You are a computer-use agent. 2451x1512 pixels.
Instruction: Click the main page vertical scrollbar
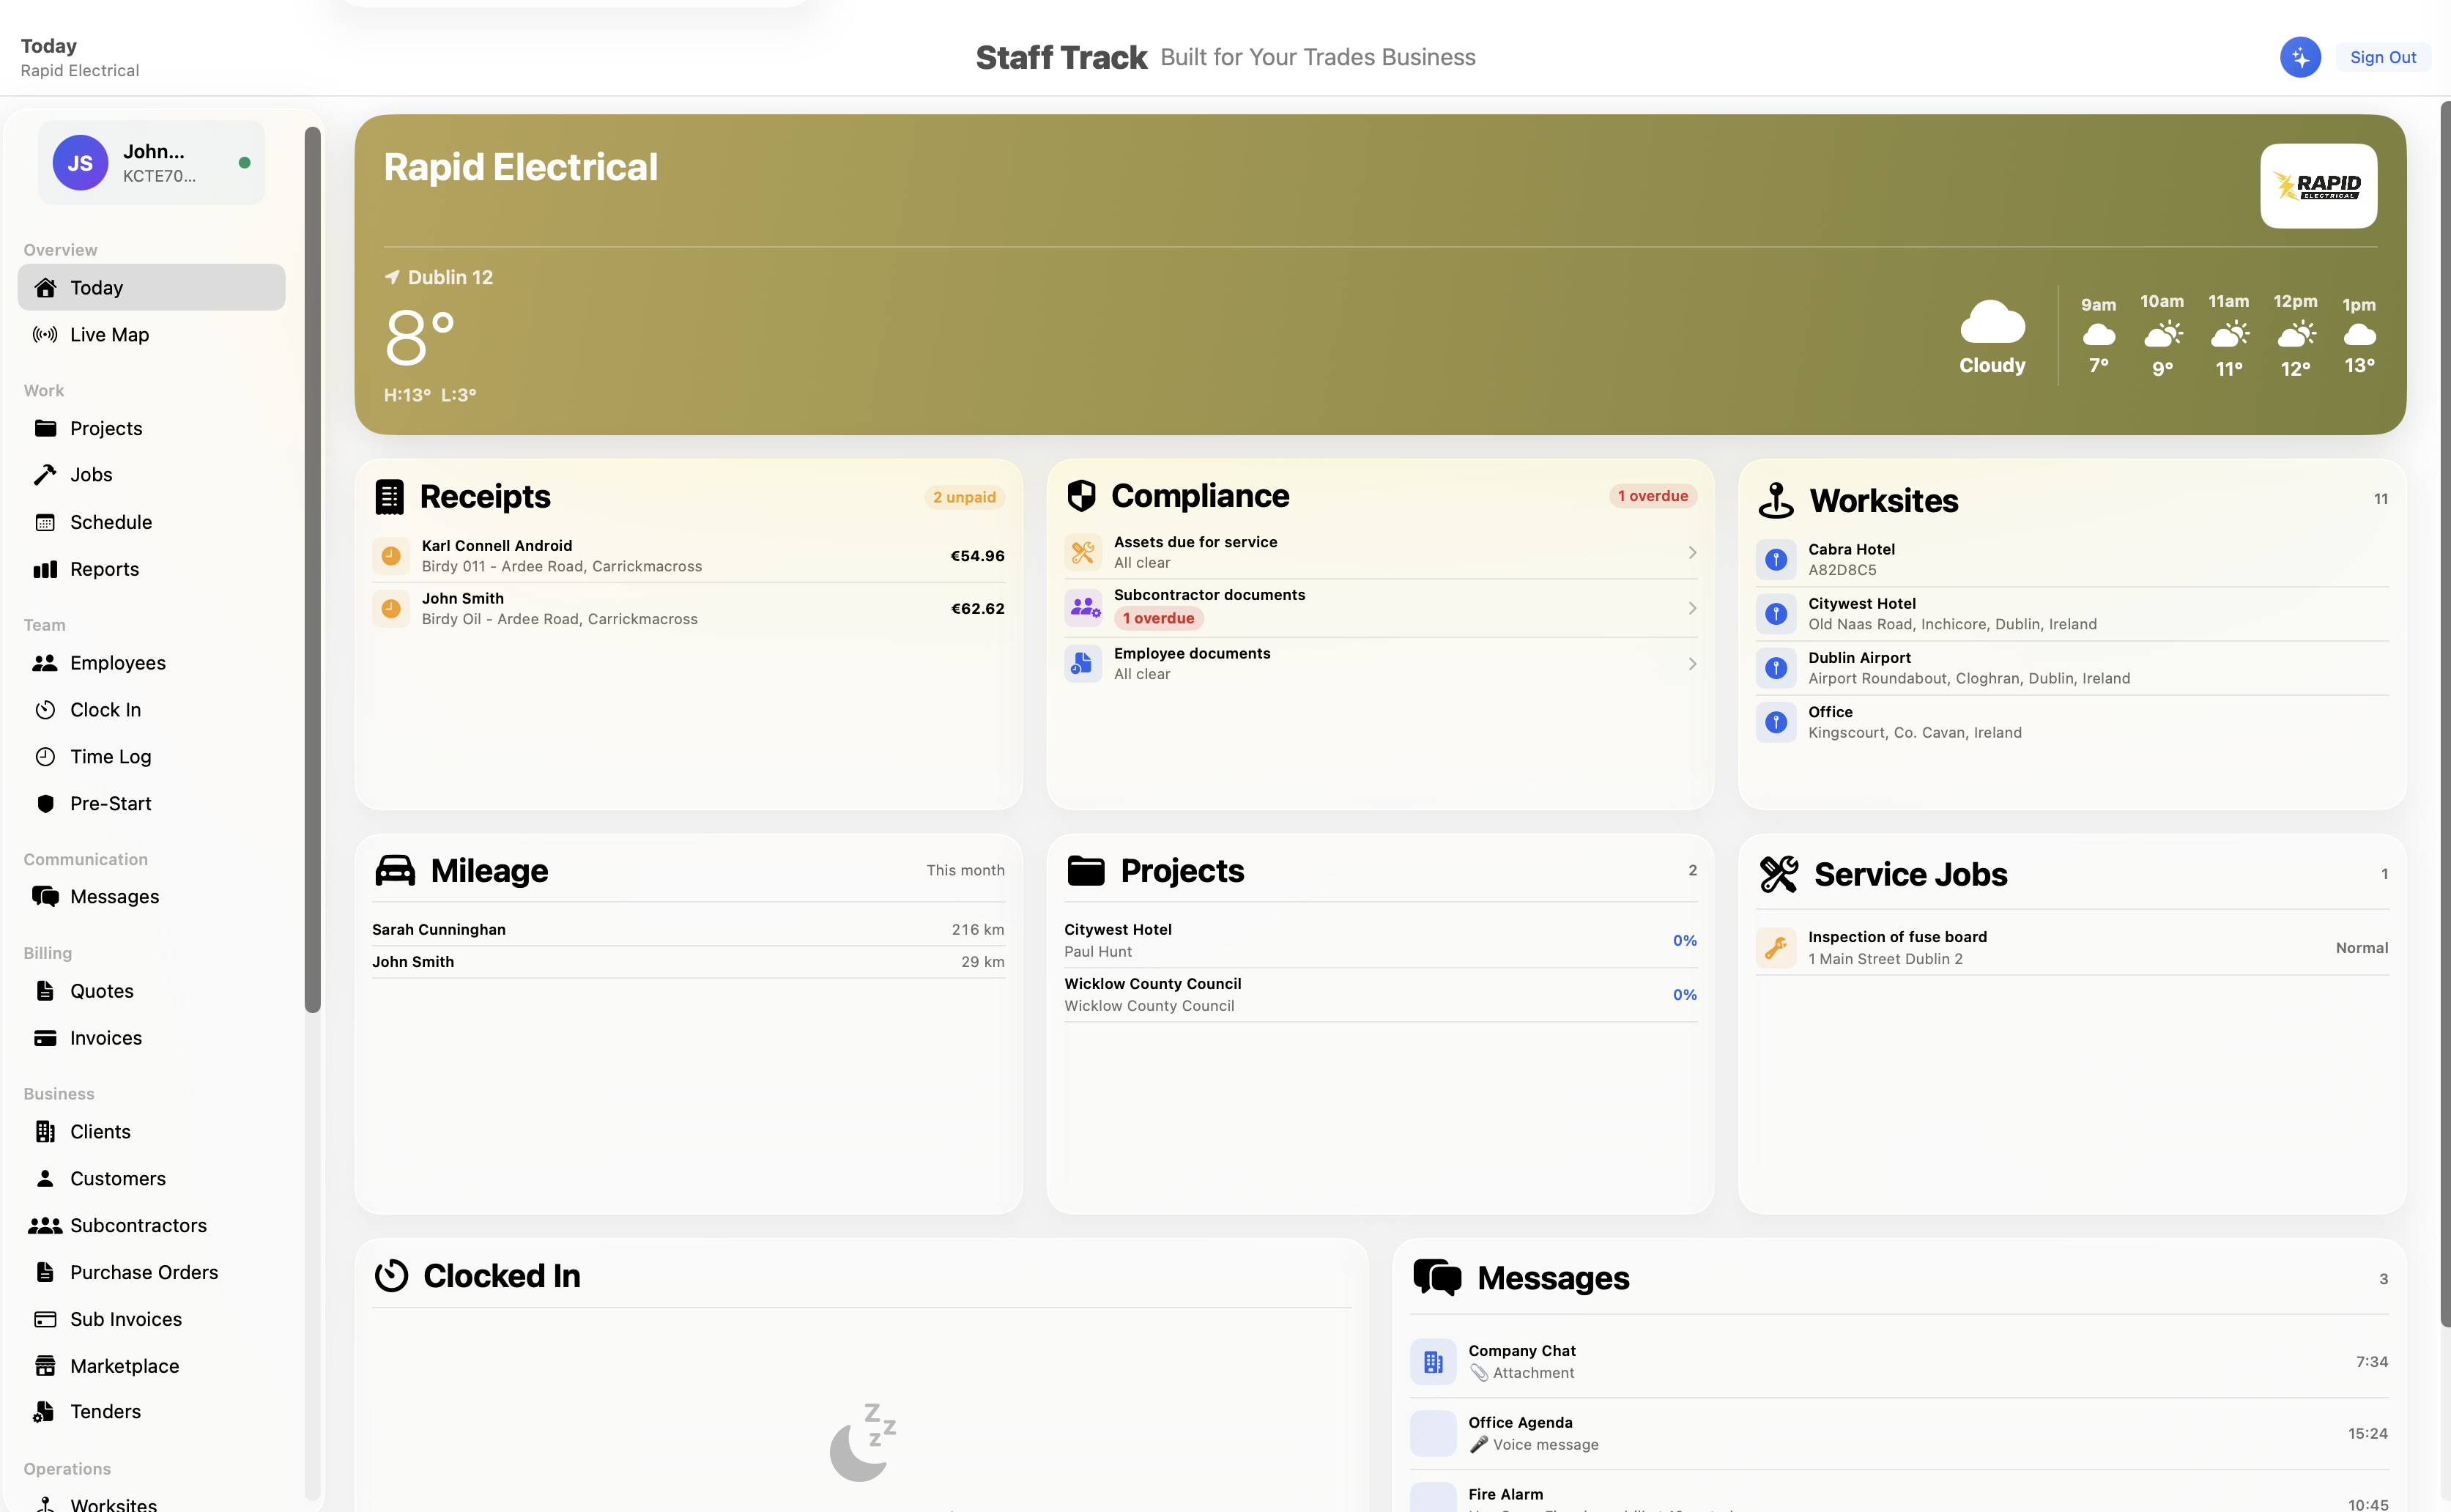[2445, 715]
